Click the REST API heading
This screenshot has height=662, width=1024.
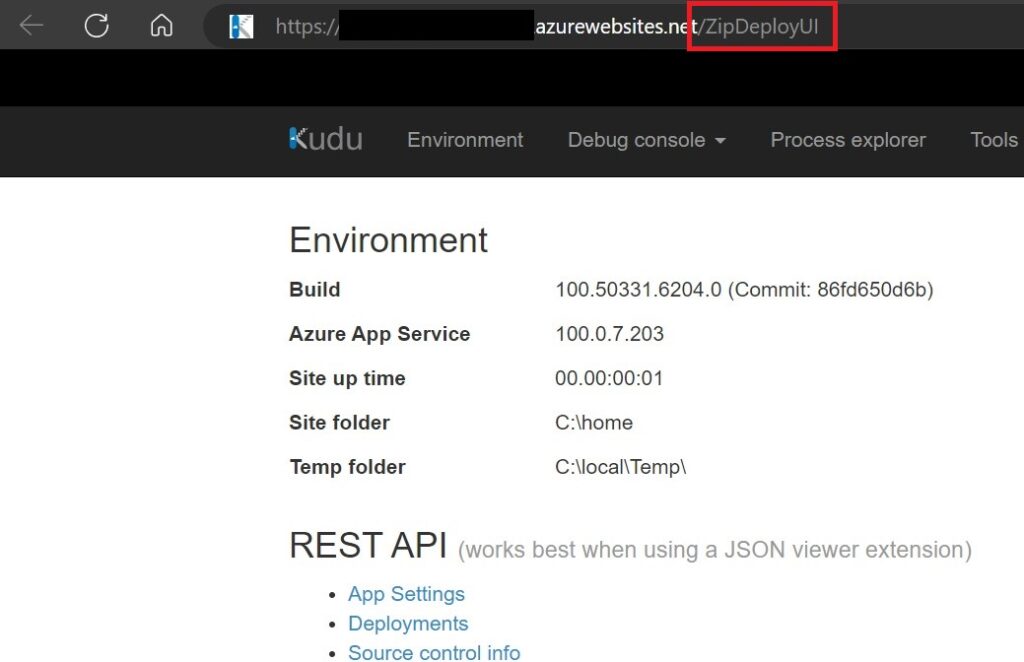click(x=368, y=546)
